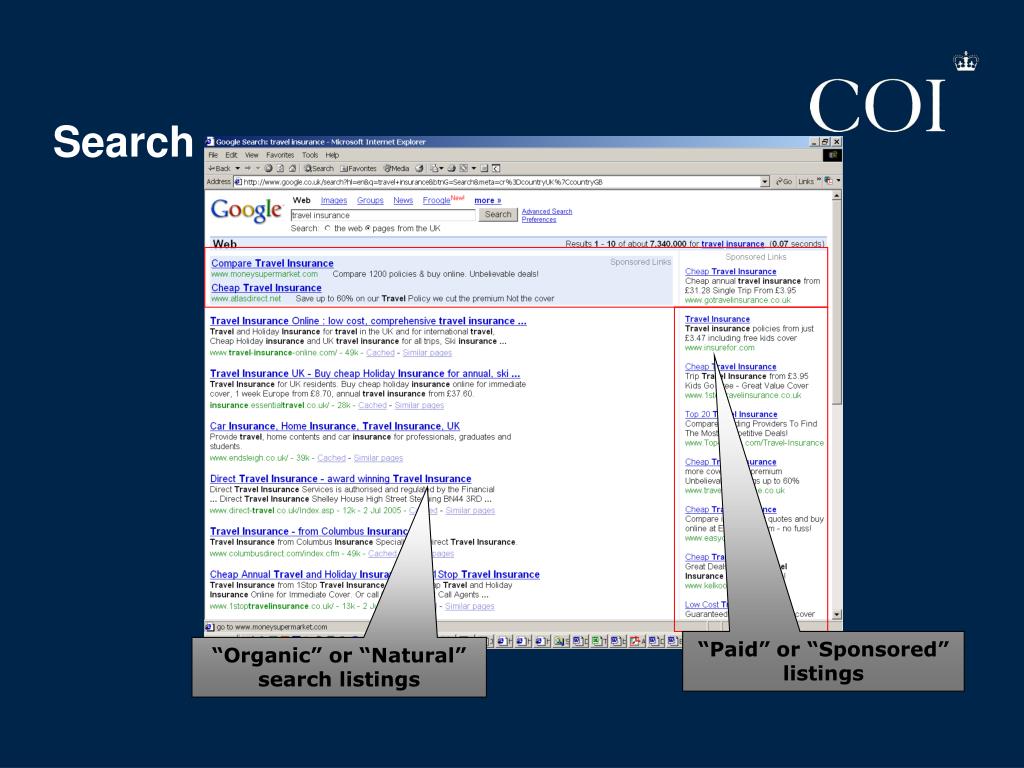Viewport: 1024px width, 768px height.
Task: Open Similar pages link for endsleigh.co.uk result
Action: 378,458
